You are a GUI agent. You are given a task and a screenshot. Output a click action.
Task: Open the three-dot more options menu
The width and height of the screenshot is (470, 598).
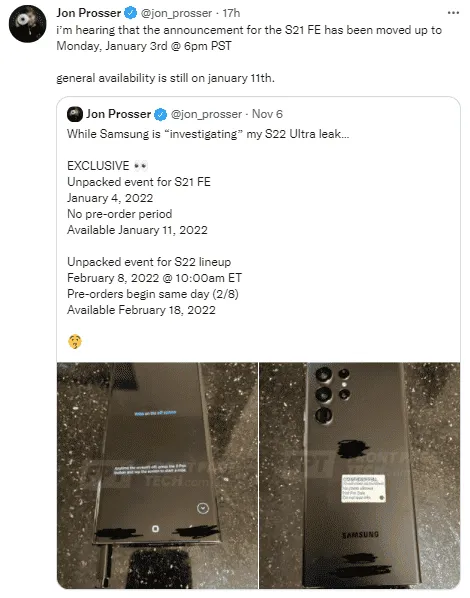(x=453, y=13)
